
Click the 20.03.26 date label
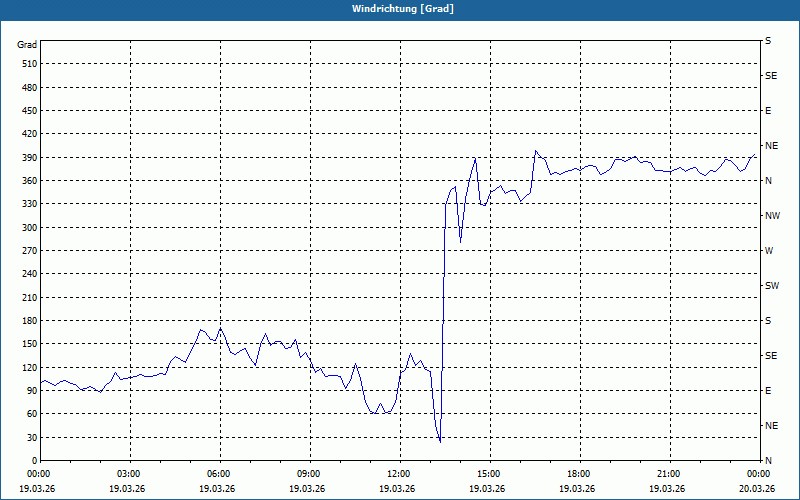click(x=757, y=488)
